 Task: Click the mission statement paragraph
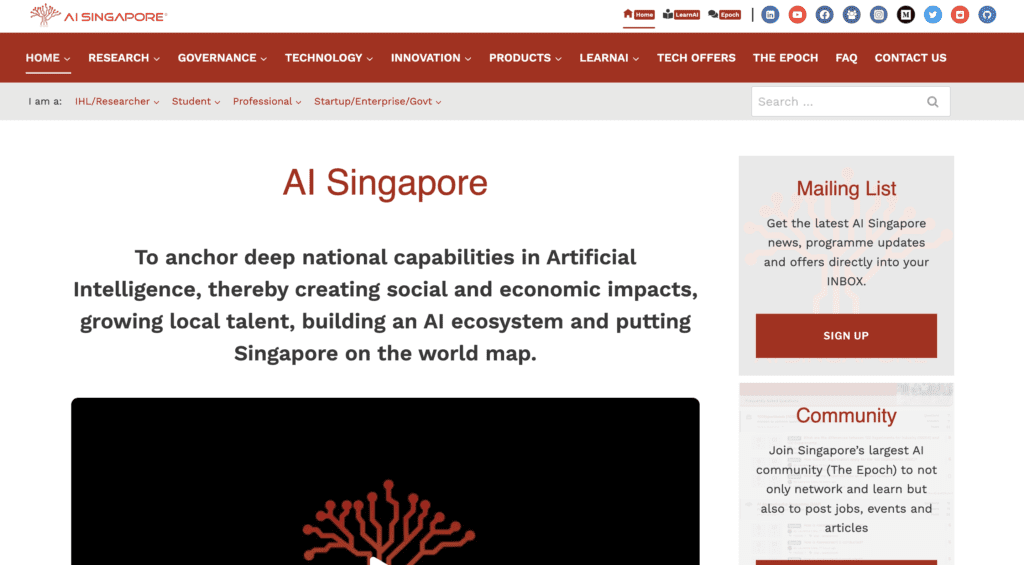click(385, 305)
